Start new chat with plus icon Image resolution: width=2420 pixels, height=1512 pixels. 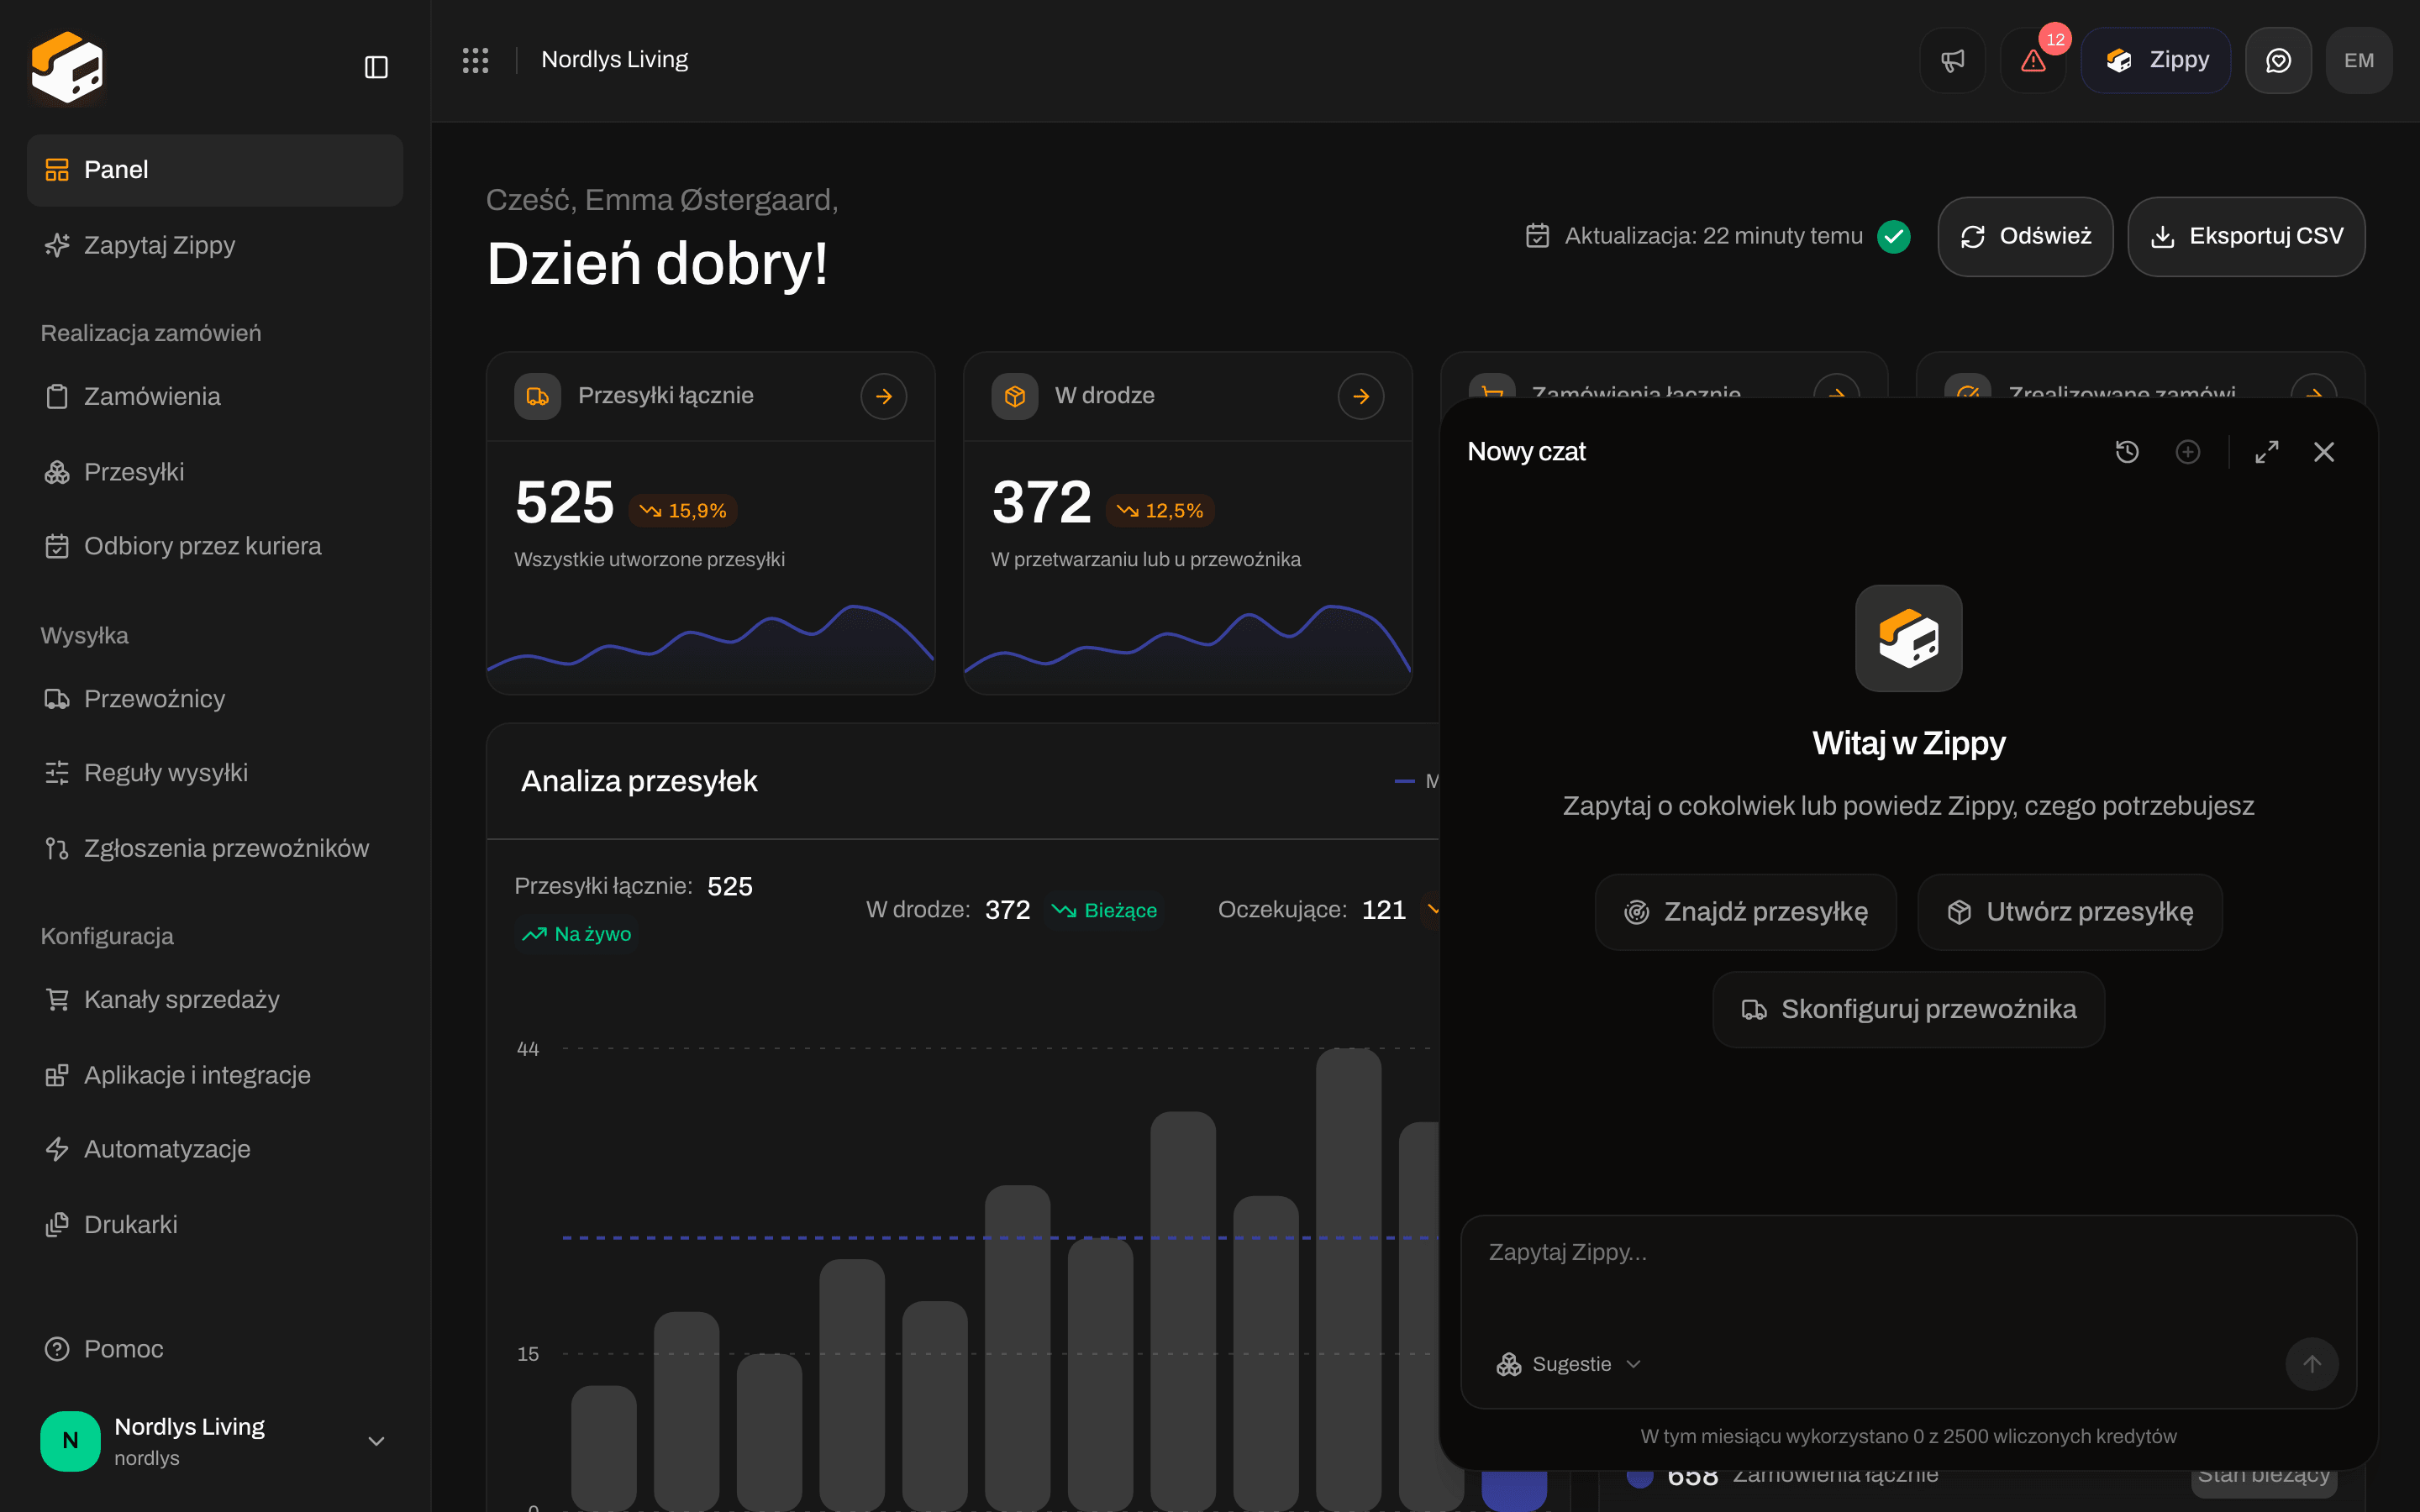[x=2188, y=452]
